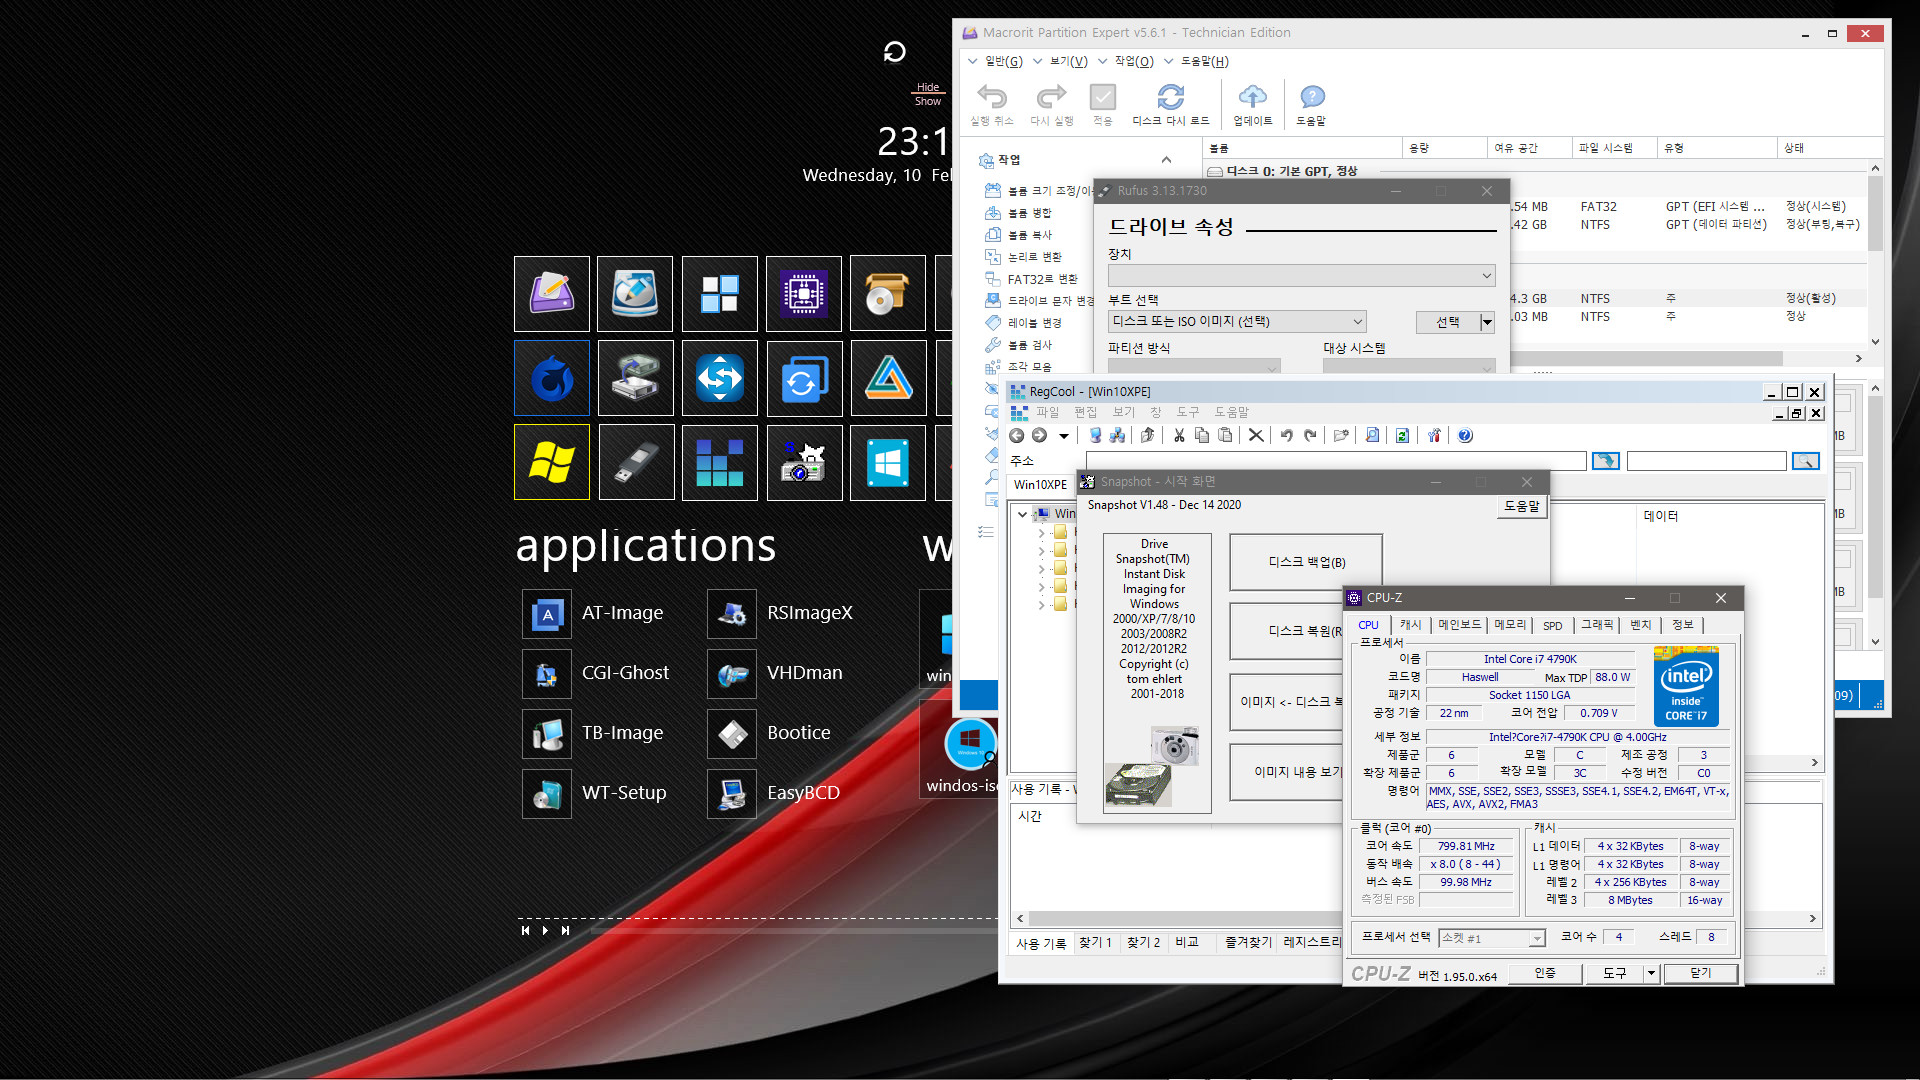Click the Help button in Snapshot window
The image size is (1920, 1080).
coord(1521,506)
